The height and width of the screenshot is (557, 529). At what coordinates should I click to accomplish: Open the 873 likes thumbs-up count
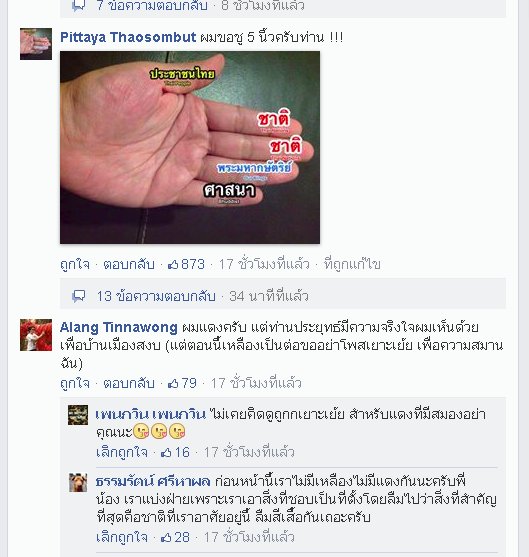point(187,264)
